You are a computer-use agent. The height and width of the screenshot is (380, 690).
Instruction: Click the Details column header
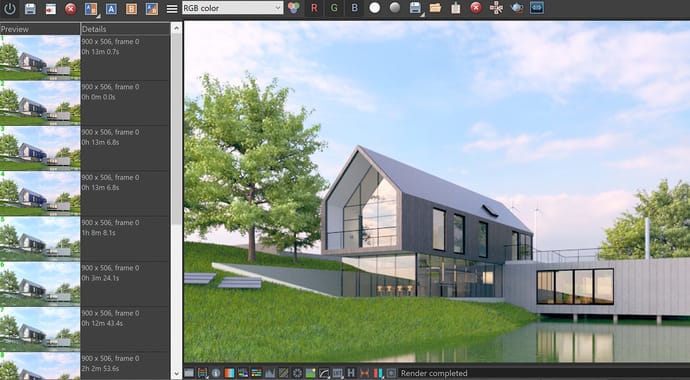coord(125,29)
